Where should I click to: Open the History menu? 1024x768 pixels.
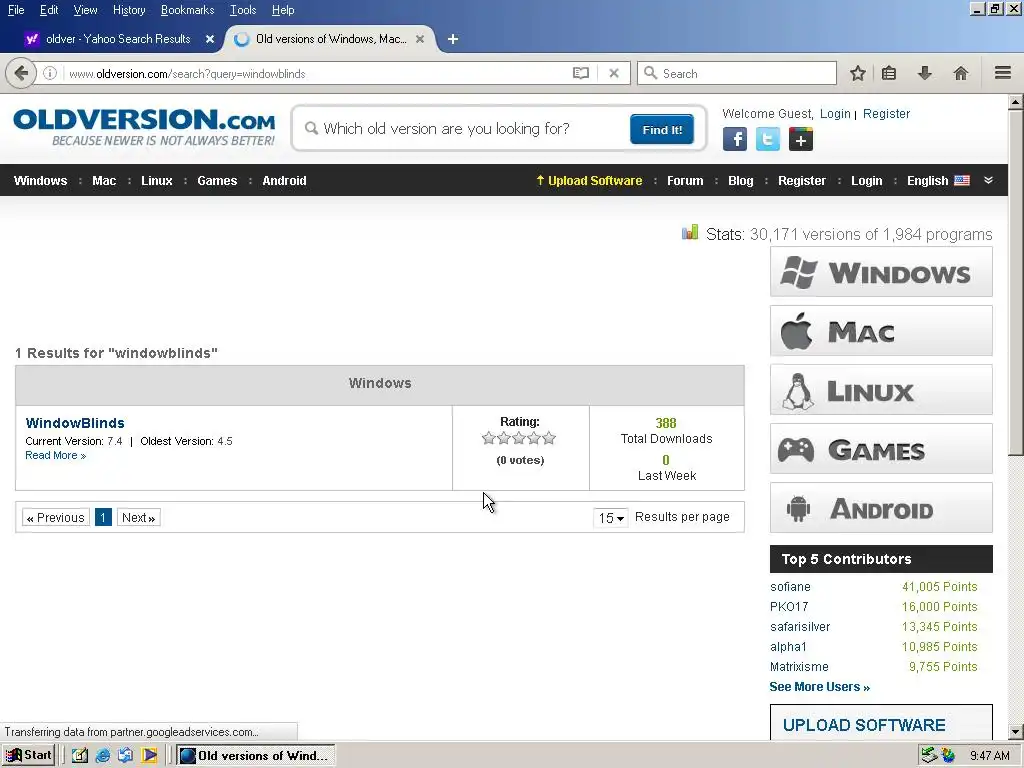129,10
